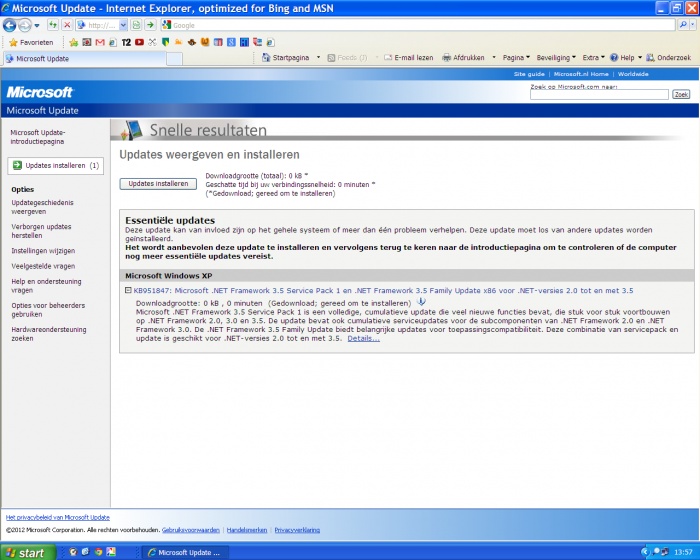
Task: Open the Pagina menu
Action: [516, 58]
